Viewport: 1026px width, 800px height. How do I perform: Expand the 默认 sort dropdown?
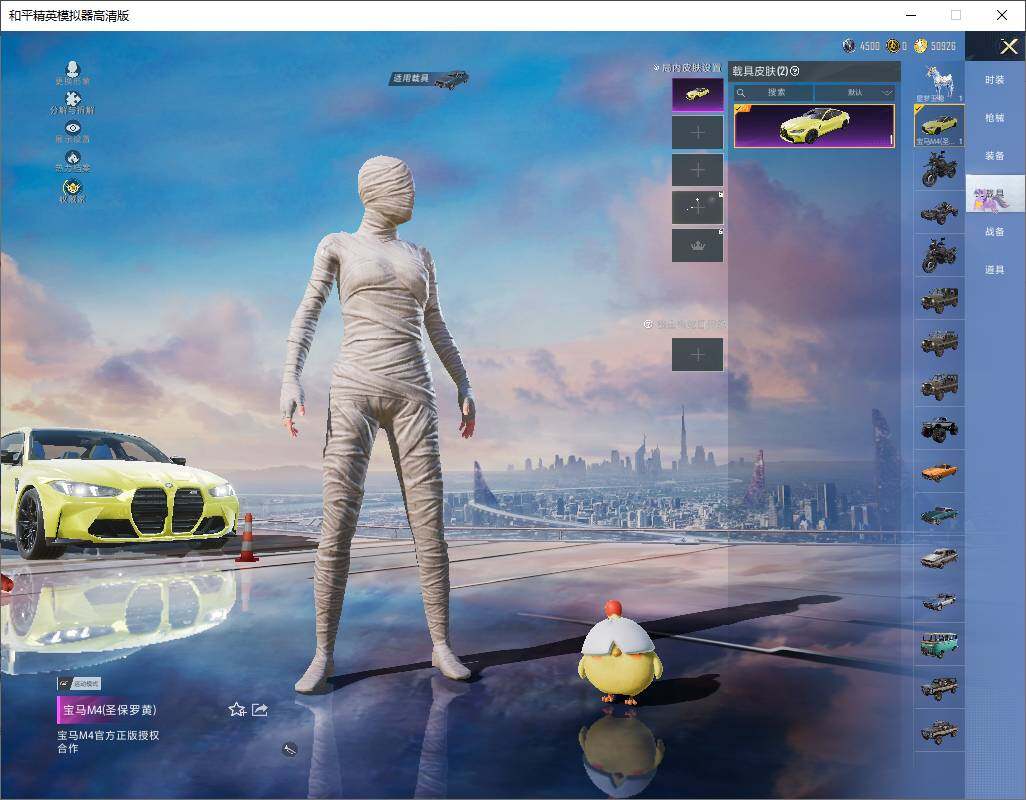tap(855, 92)
